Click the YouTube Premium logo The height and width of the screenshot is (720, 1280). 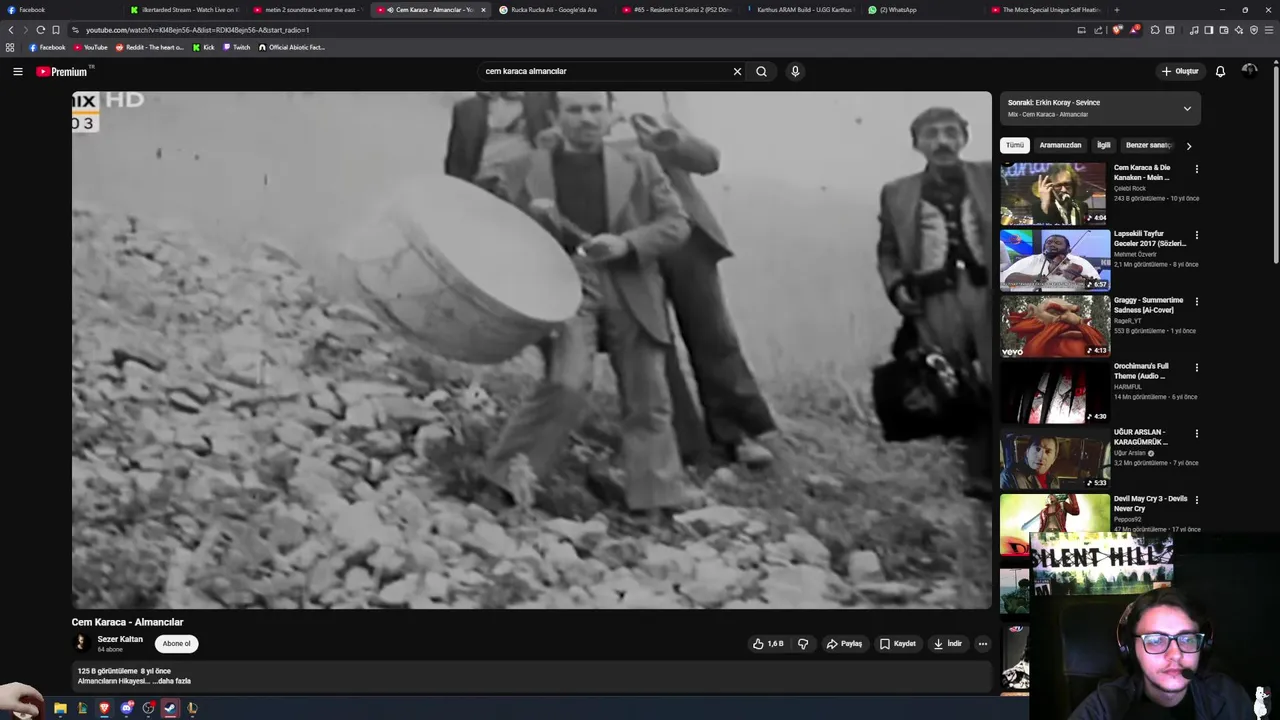[64, 71]
